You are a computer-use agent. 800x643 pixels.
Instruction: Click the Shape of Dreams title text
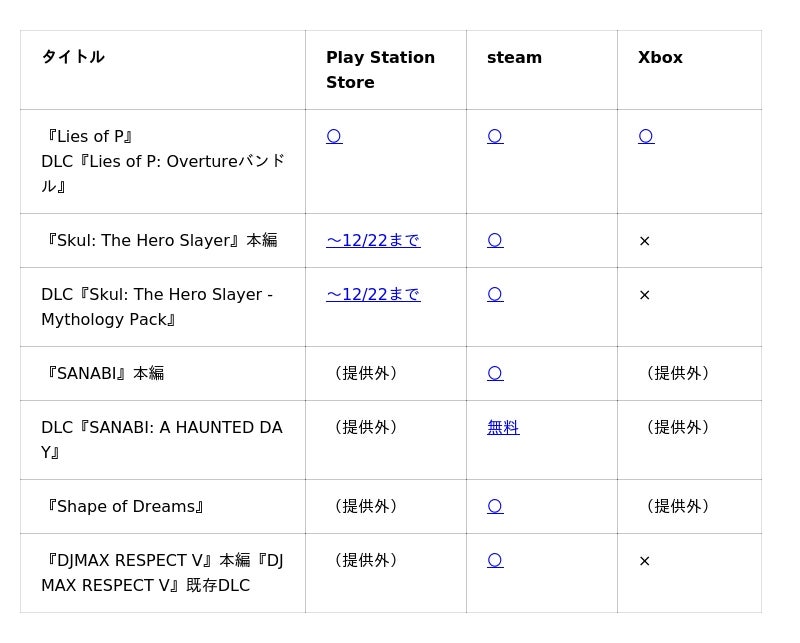point(125,506)
